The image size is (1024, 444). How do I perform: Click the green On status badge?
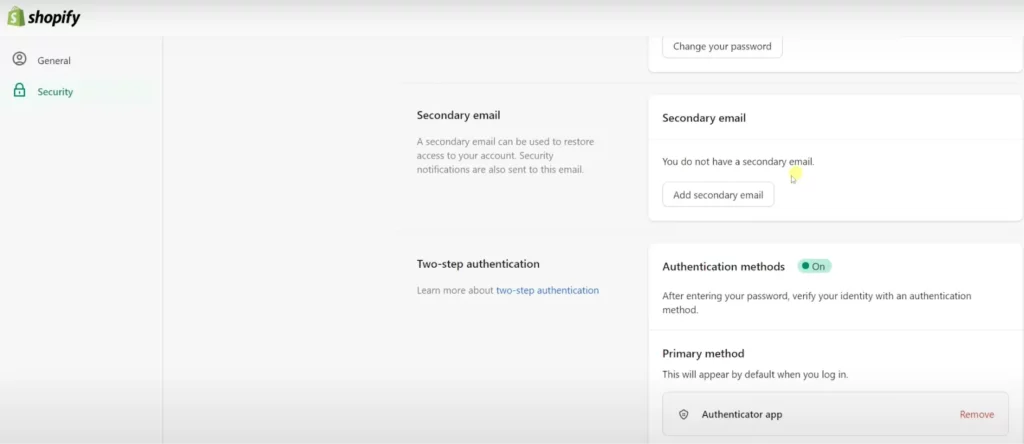click(814, 266)
